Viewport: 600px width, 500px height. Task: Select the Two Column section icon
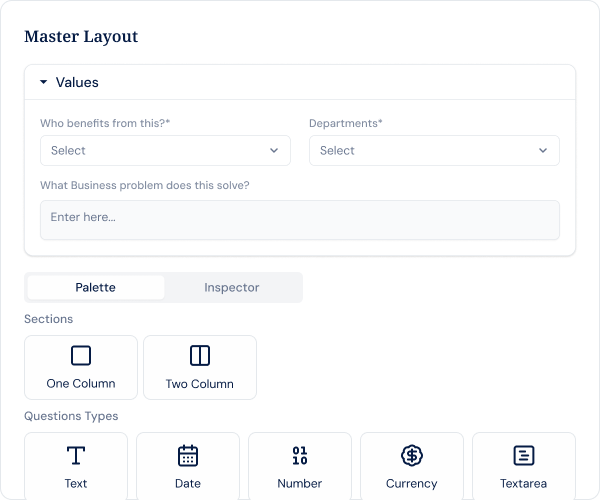200,355
